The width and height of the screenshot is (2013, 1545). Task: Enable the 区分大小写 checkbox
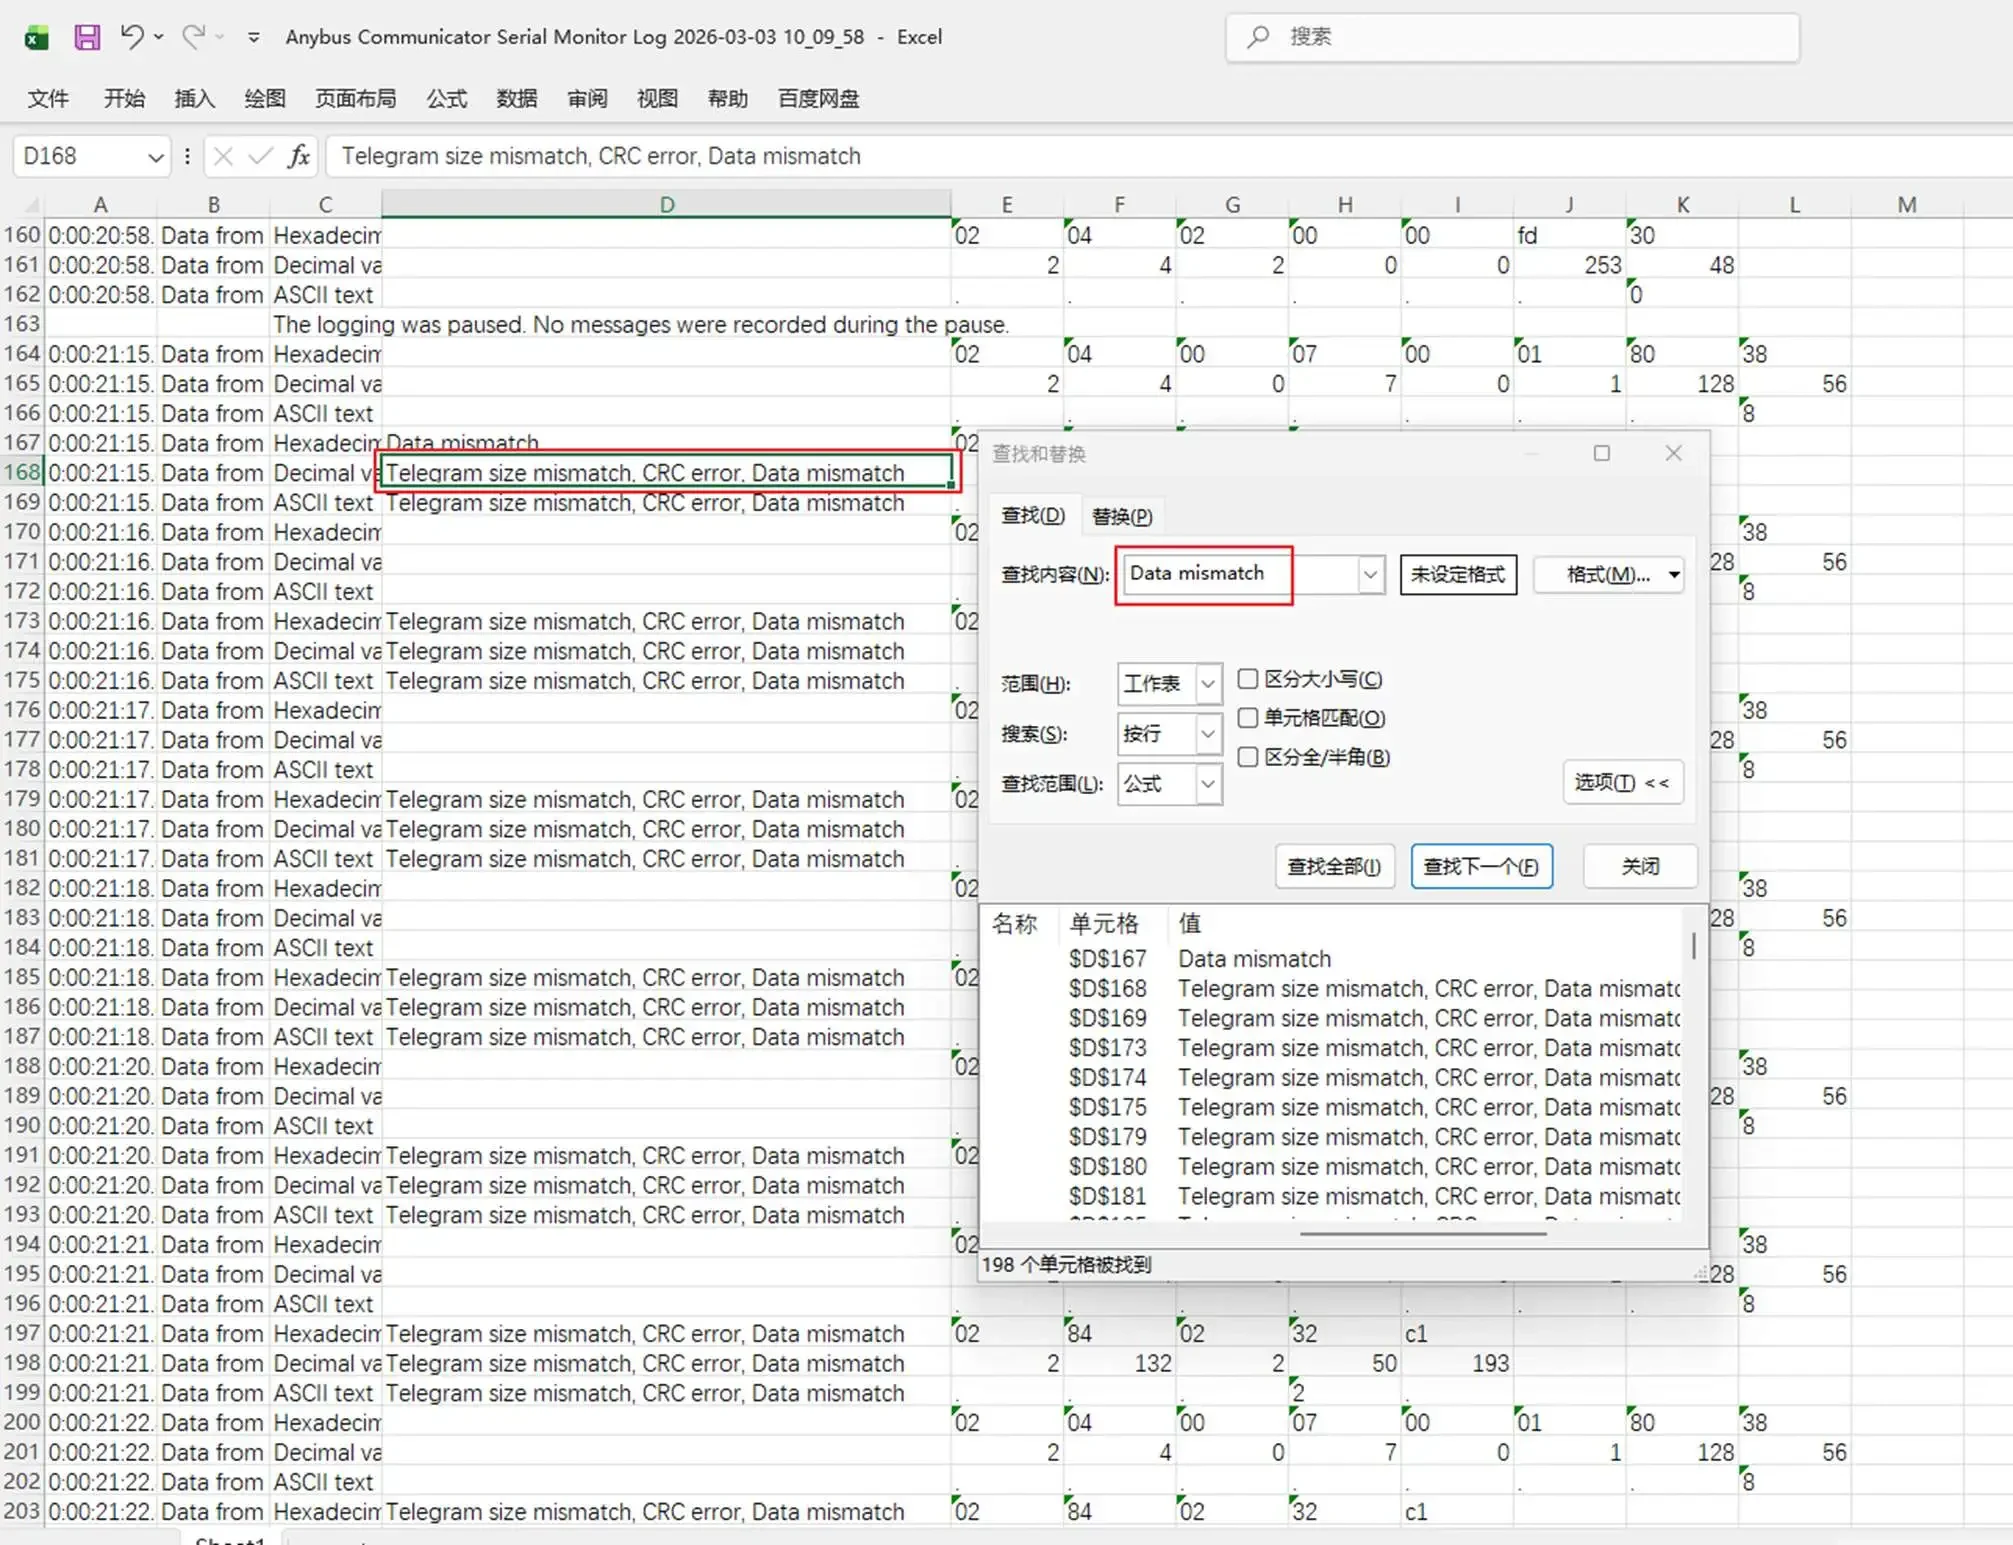1248,679
